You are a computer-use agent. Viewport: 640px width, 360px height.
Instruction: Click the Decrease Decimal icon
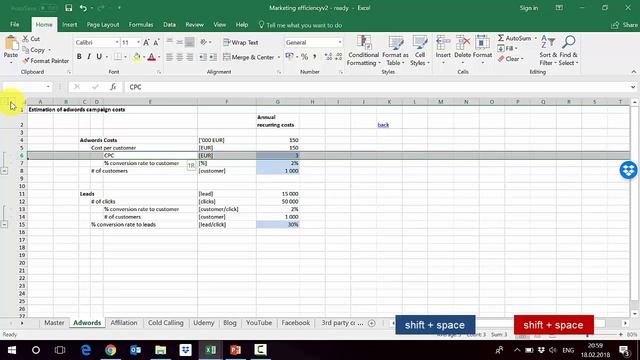339,57
